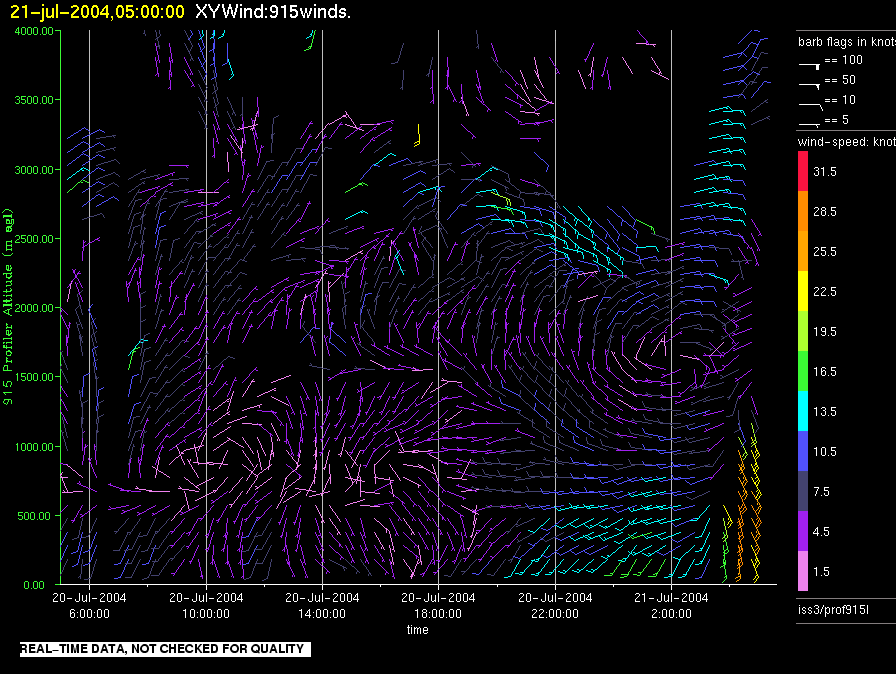Click the real-time data quality disclaimer
This screenshot has width=896, height=674.
(x=165, y=649)
